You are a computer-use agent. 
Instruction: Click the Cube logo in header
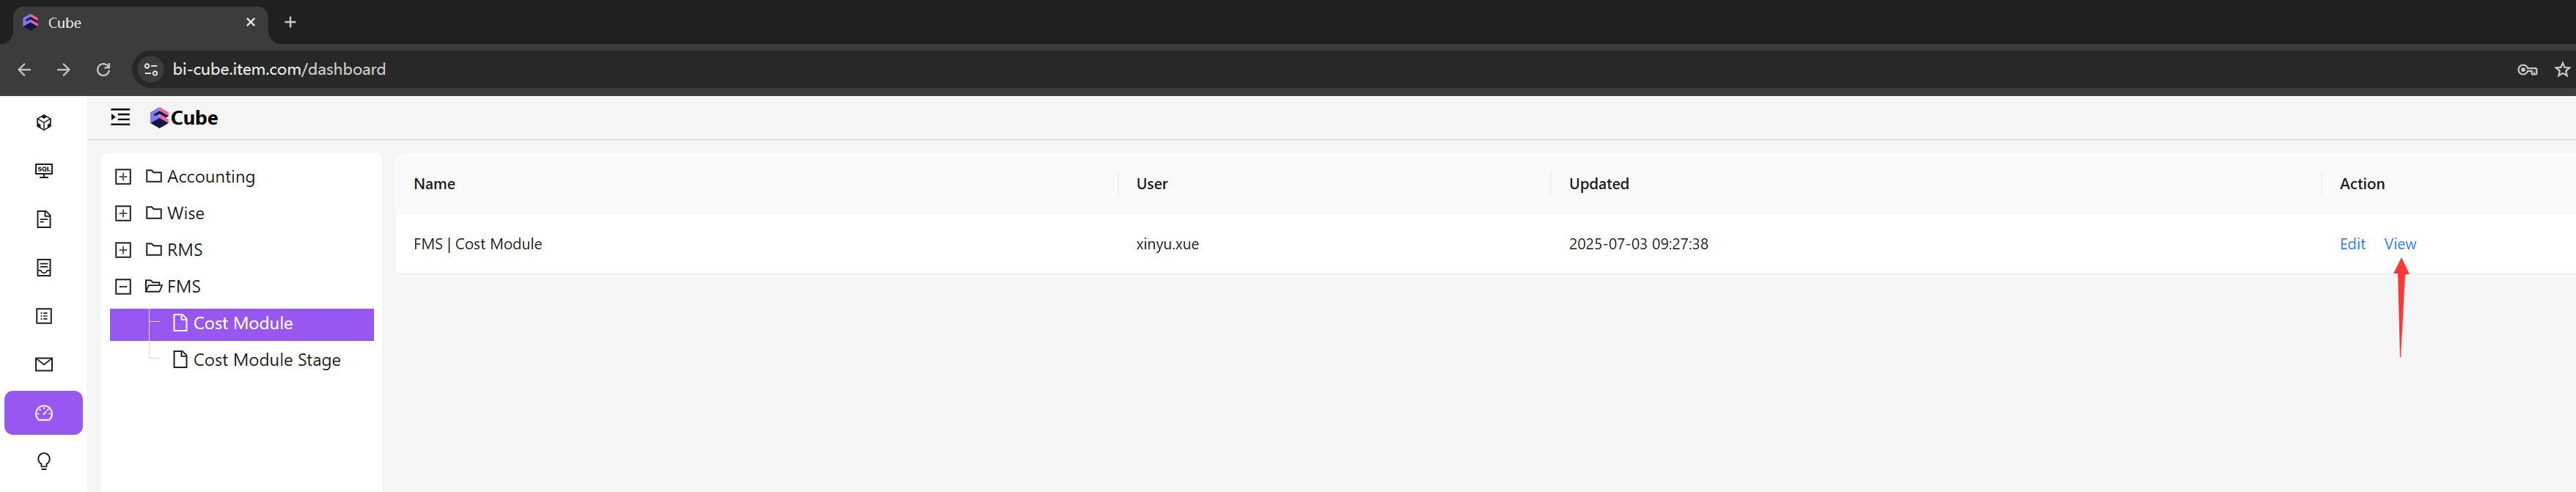pyautogui.click(x=184, y=118)
